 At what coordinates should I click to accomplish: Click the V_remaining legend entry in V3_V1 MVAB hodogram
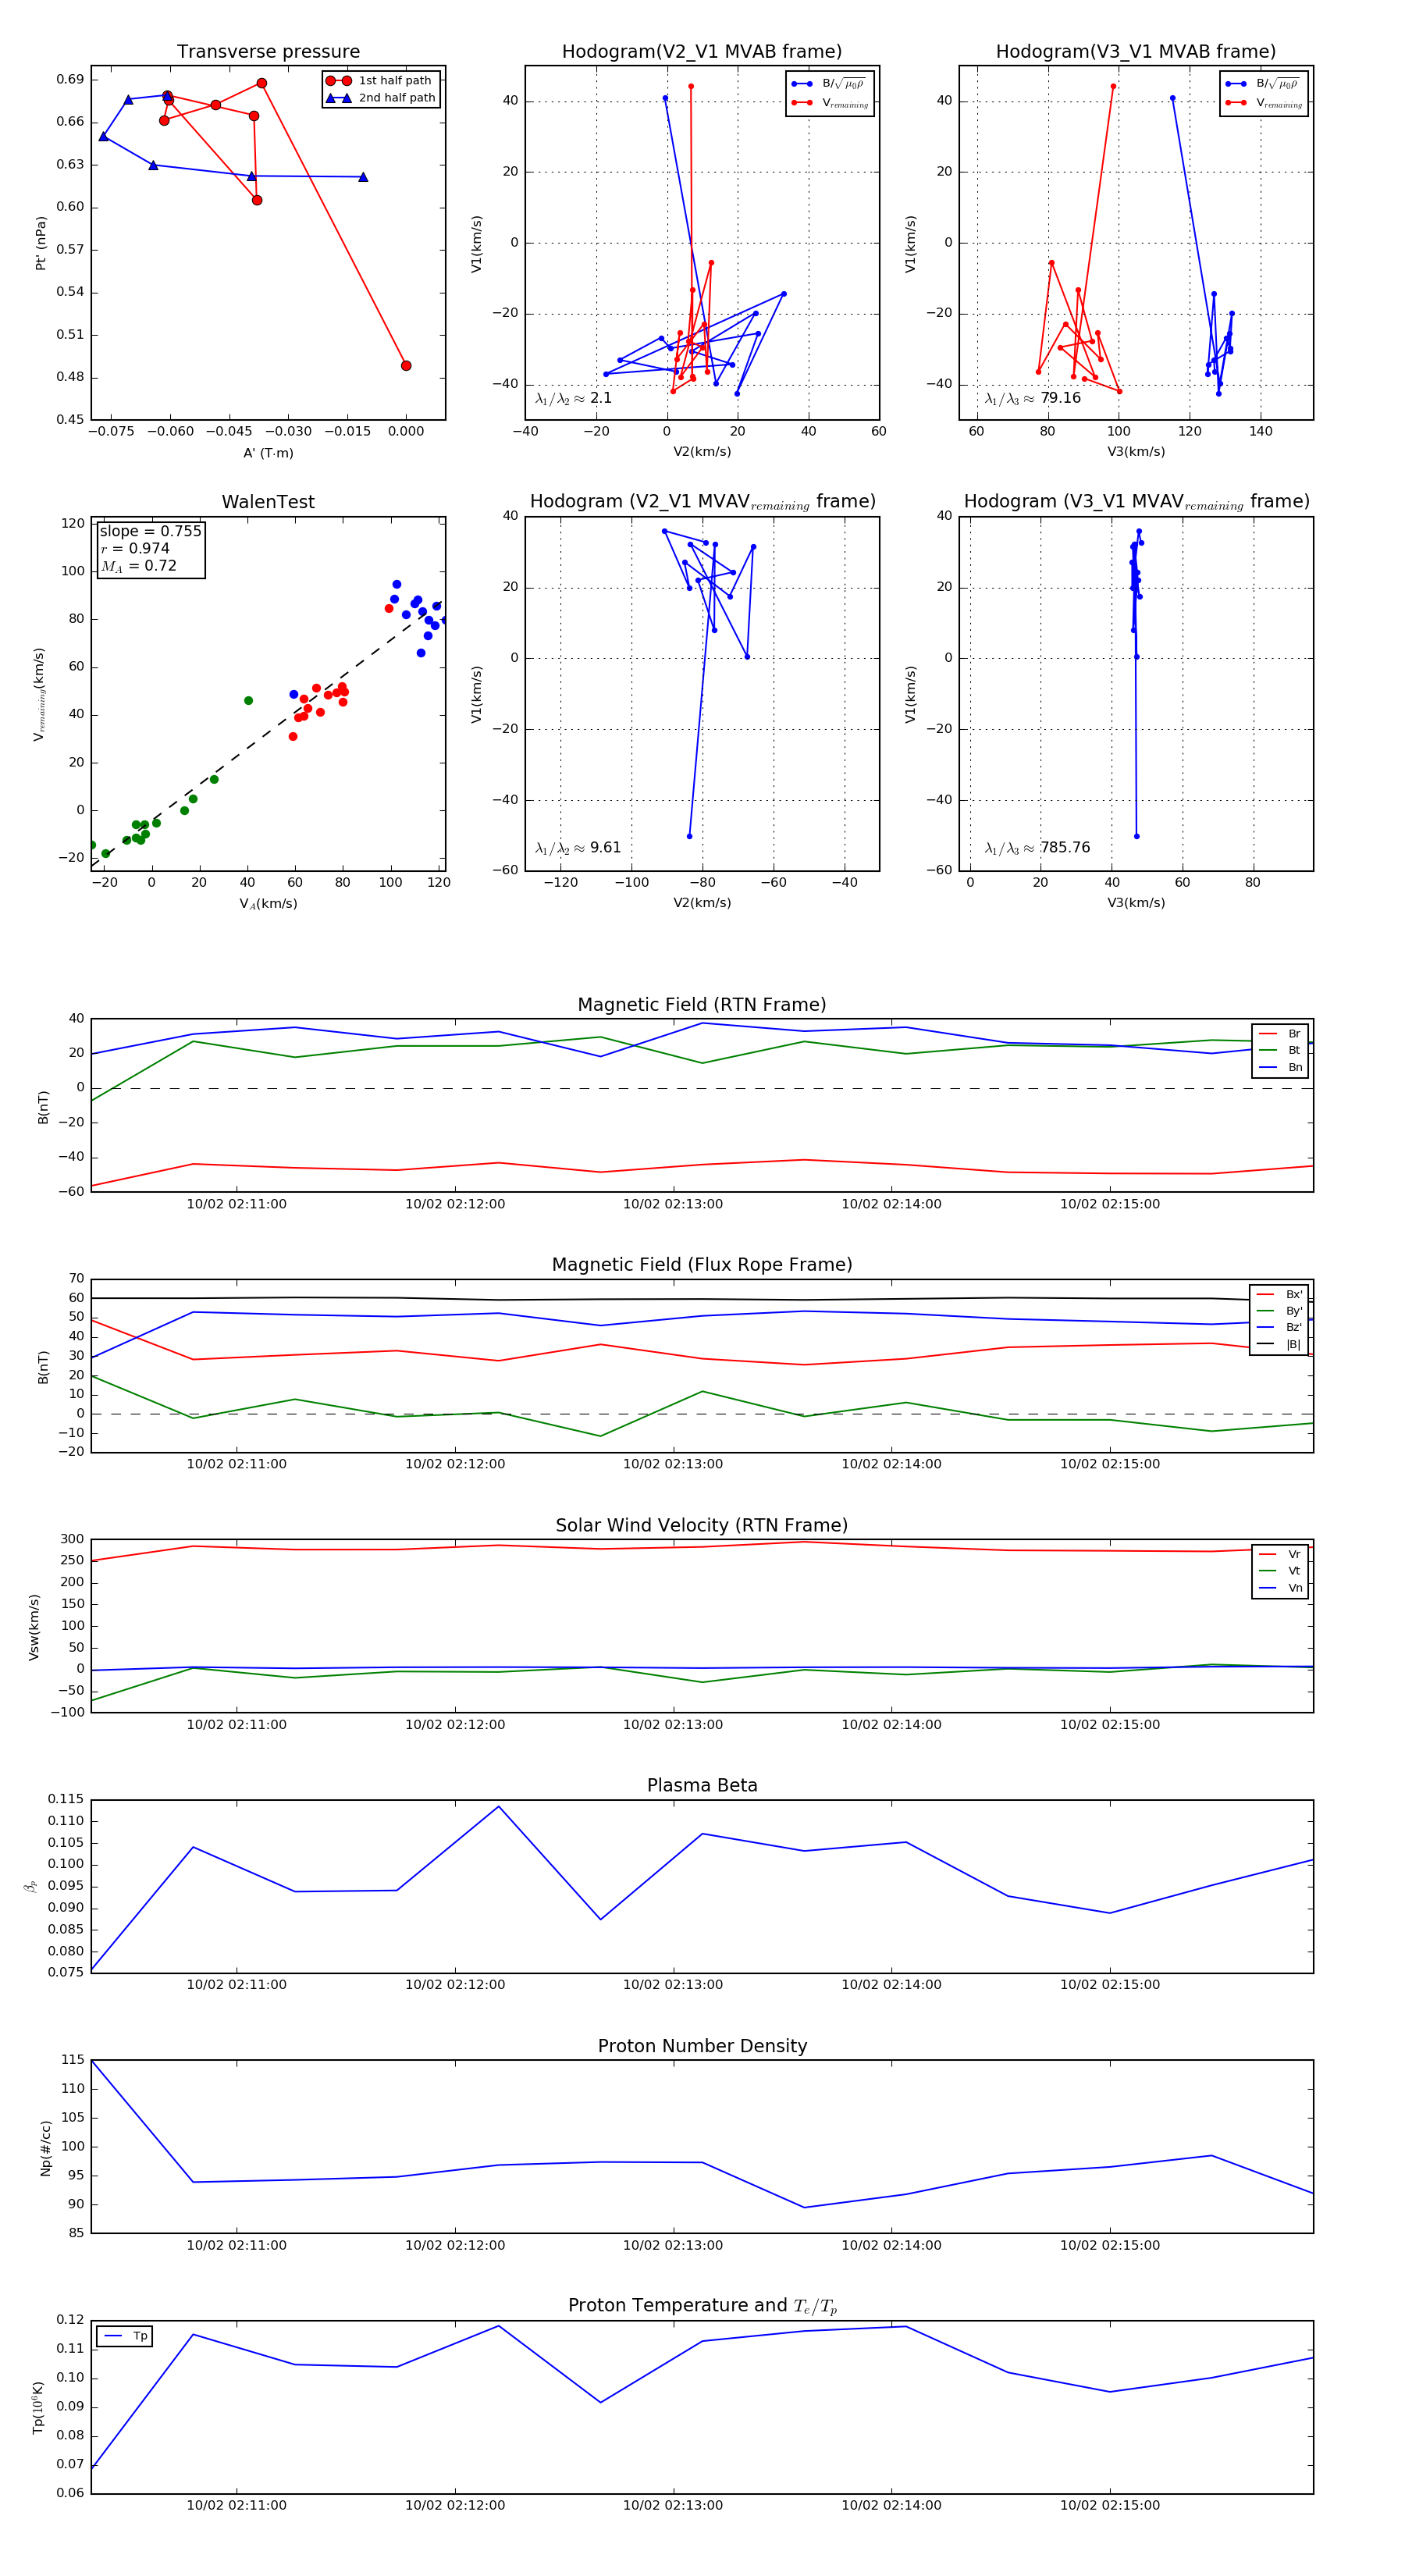[x=1263, y=103]
